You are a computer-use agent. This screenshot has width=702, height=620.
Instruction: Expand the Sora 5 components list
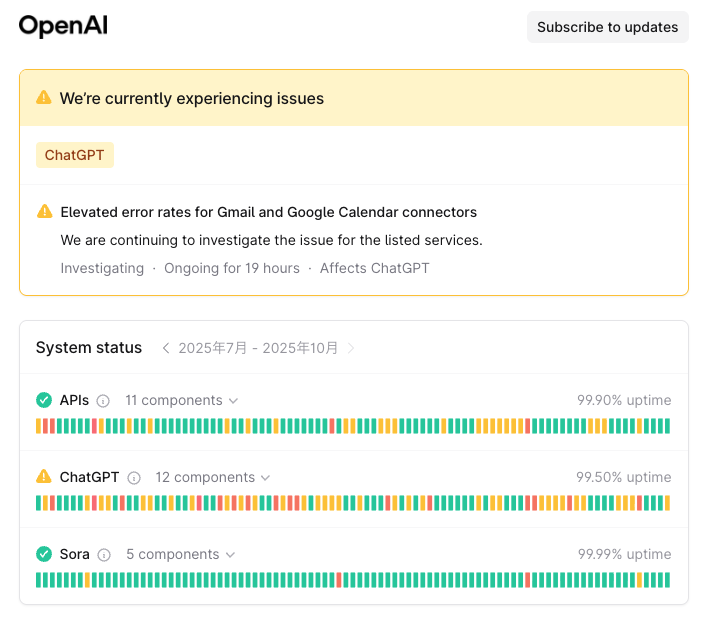click(180, 554)
